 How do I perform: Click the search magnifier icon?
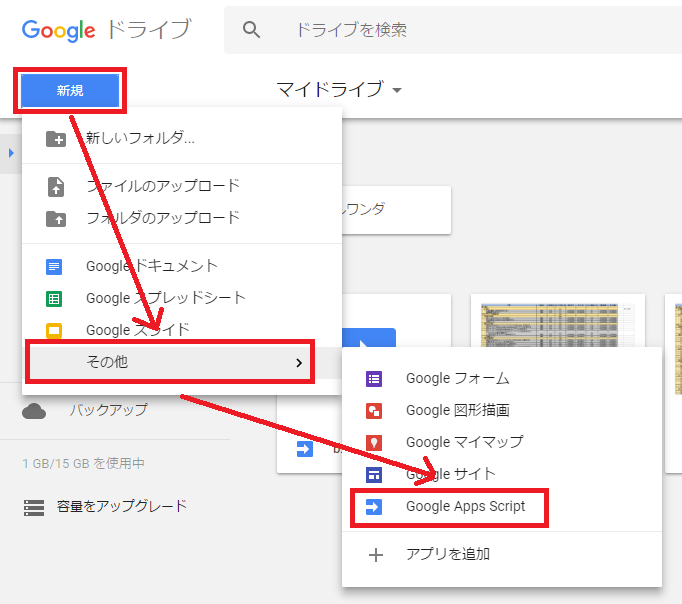coord(251,30)
